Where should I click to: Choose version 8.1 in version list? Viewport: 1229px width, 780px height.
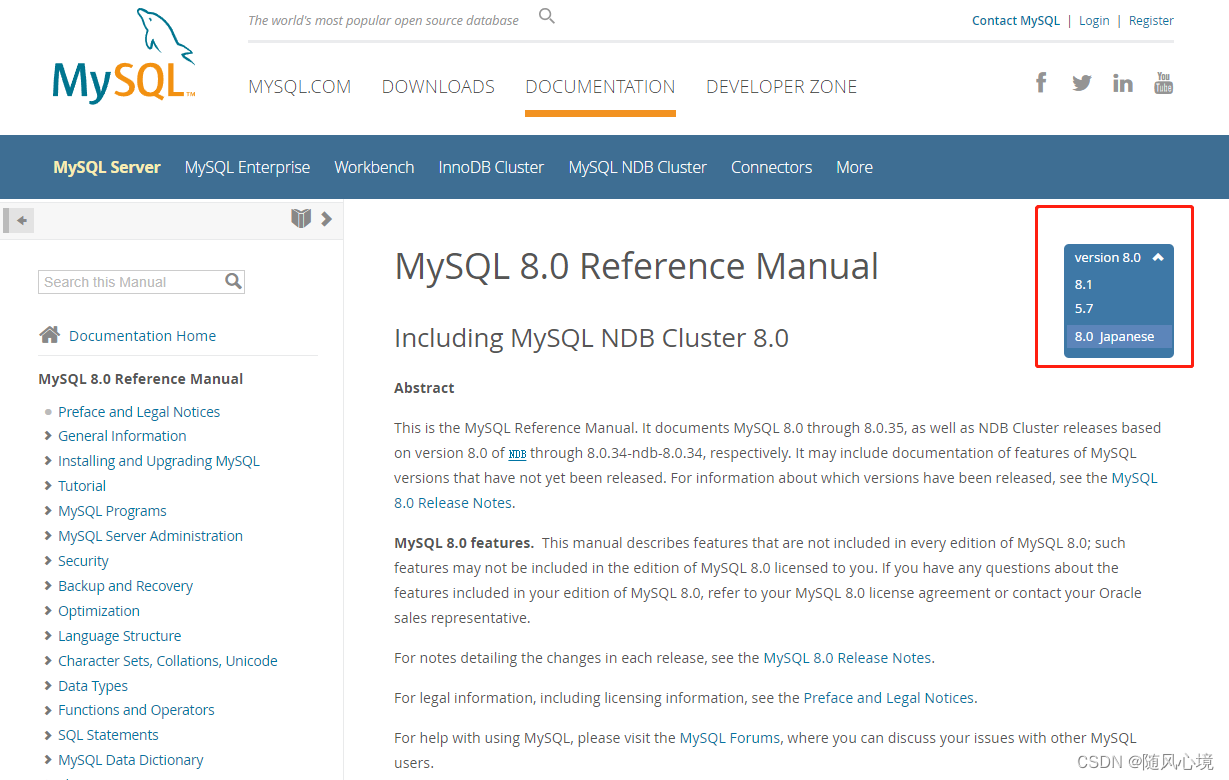[x=1084, y=284]
